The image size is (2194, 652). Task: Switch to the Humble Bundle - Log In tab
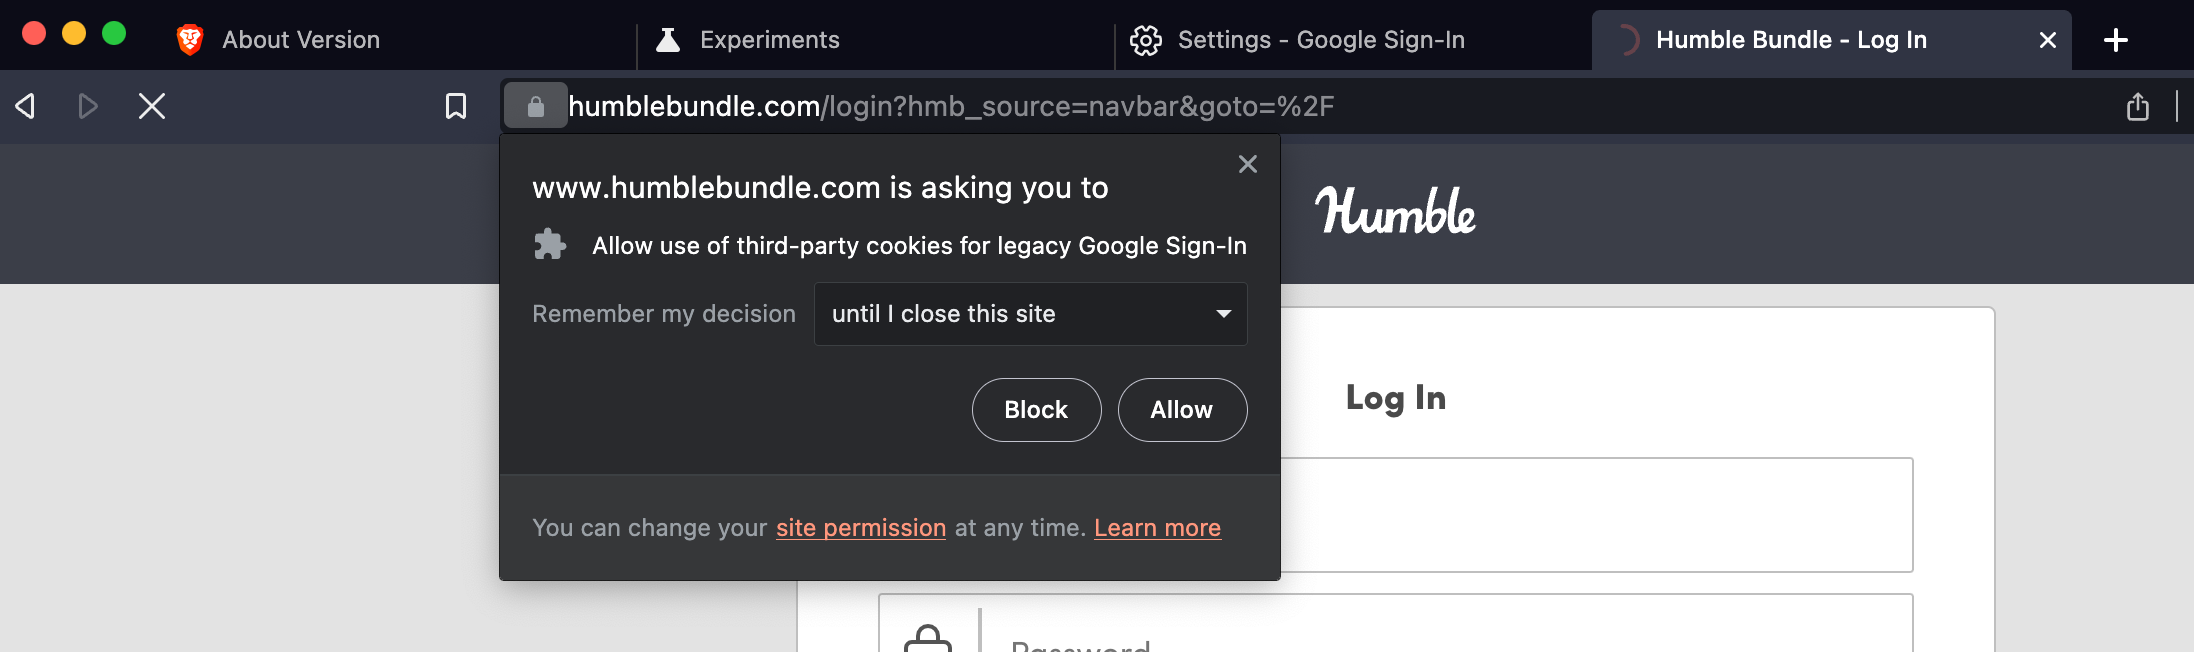pos(1790,39)
